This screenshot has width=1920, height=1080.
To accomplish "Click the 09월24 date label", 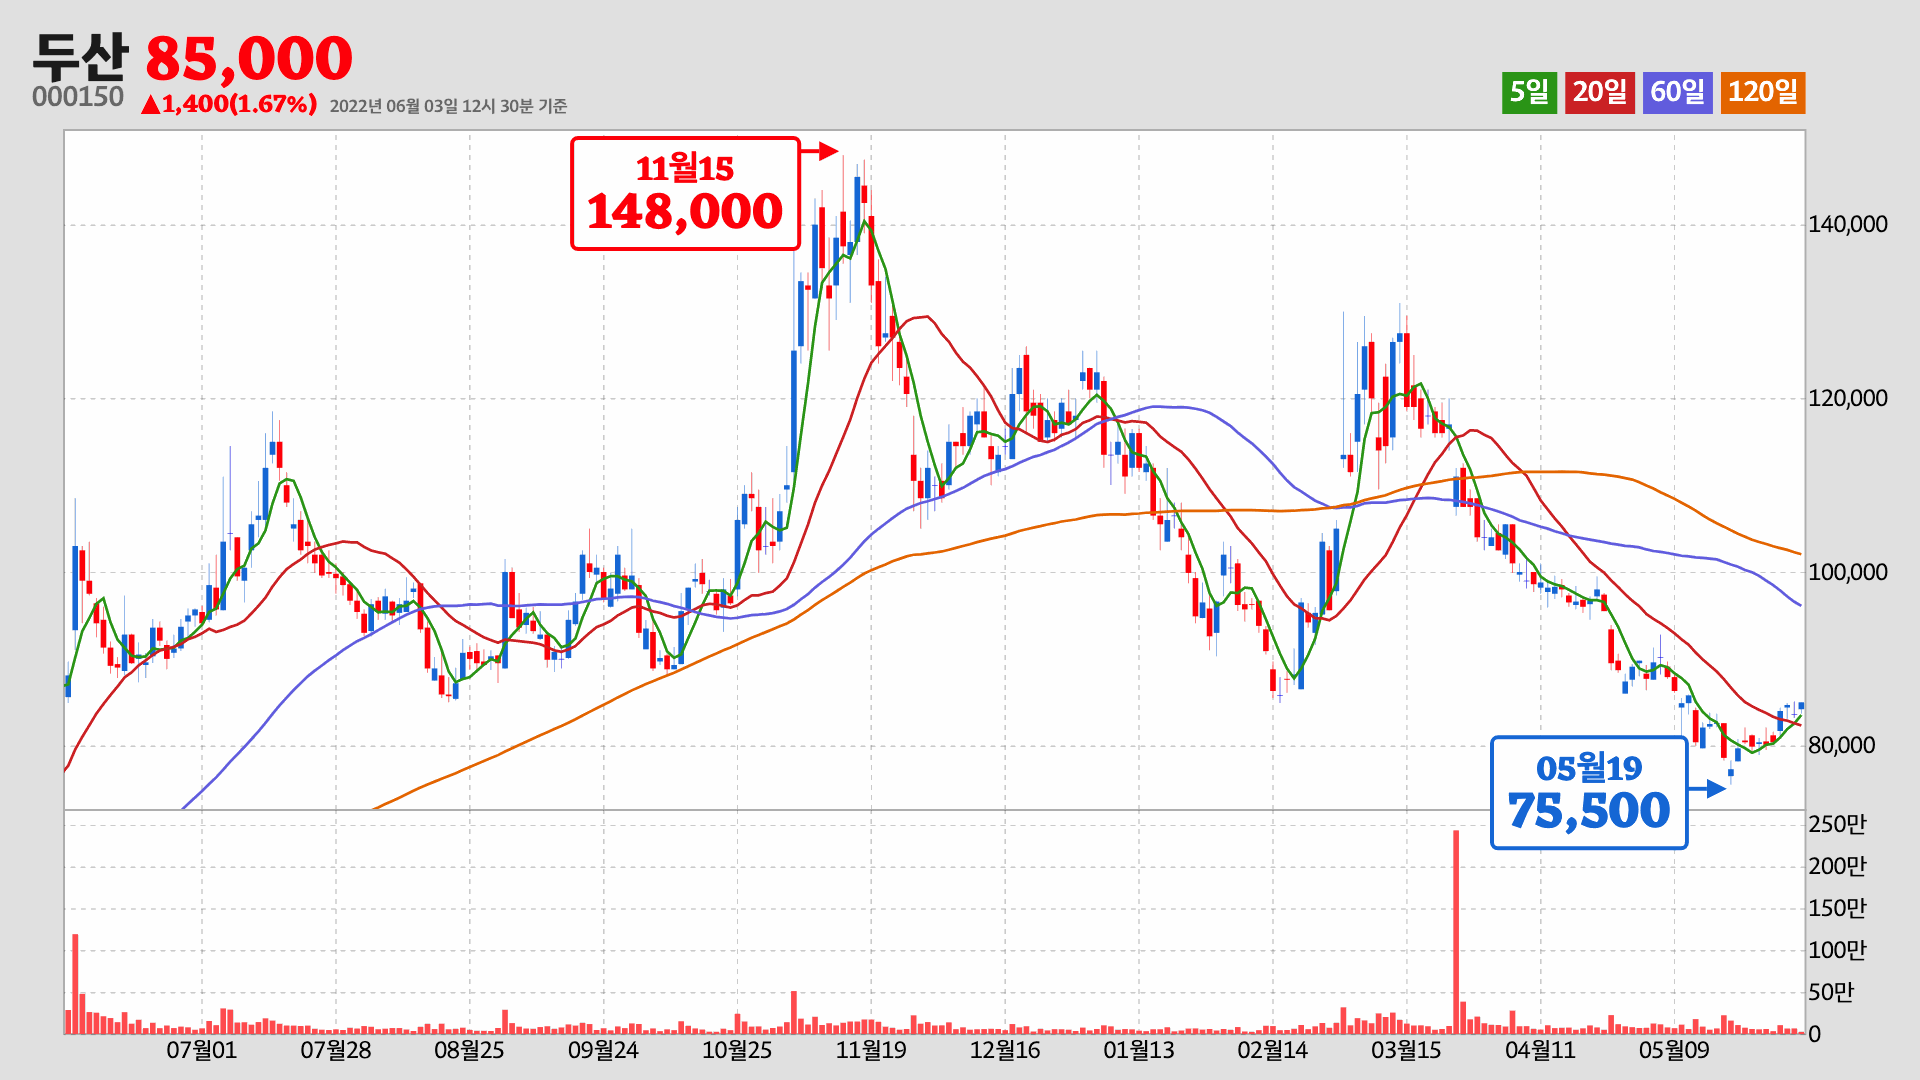I will point(603,1051).
